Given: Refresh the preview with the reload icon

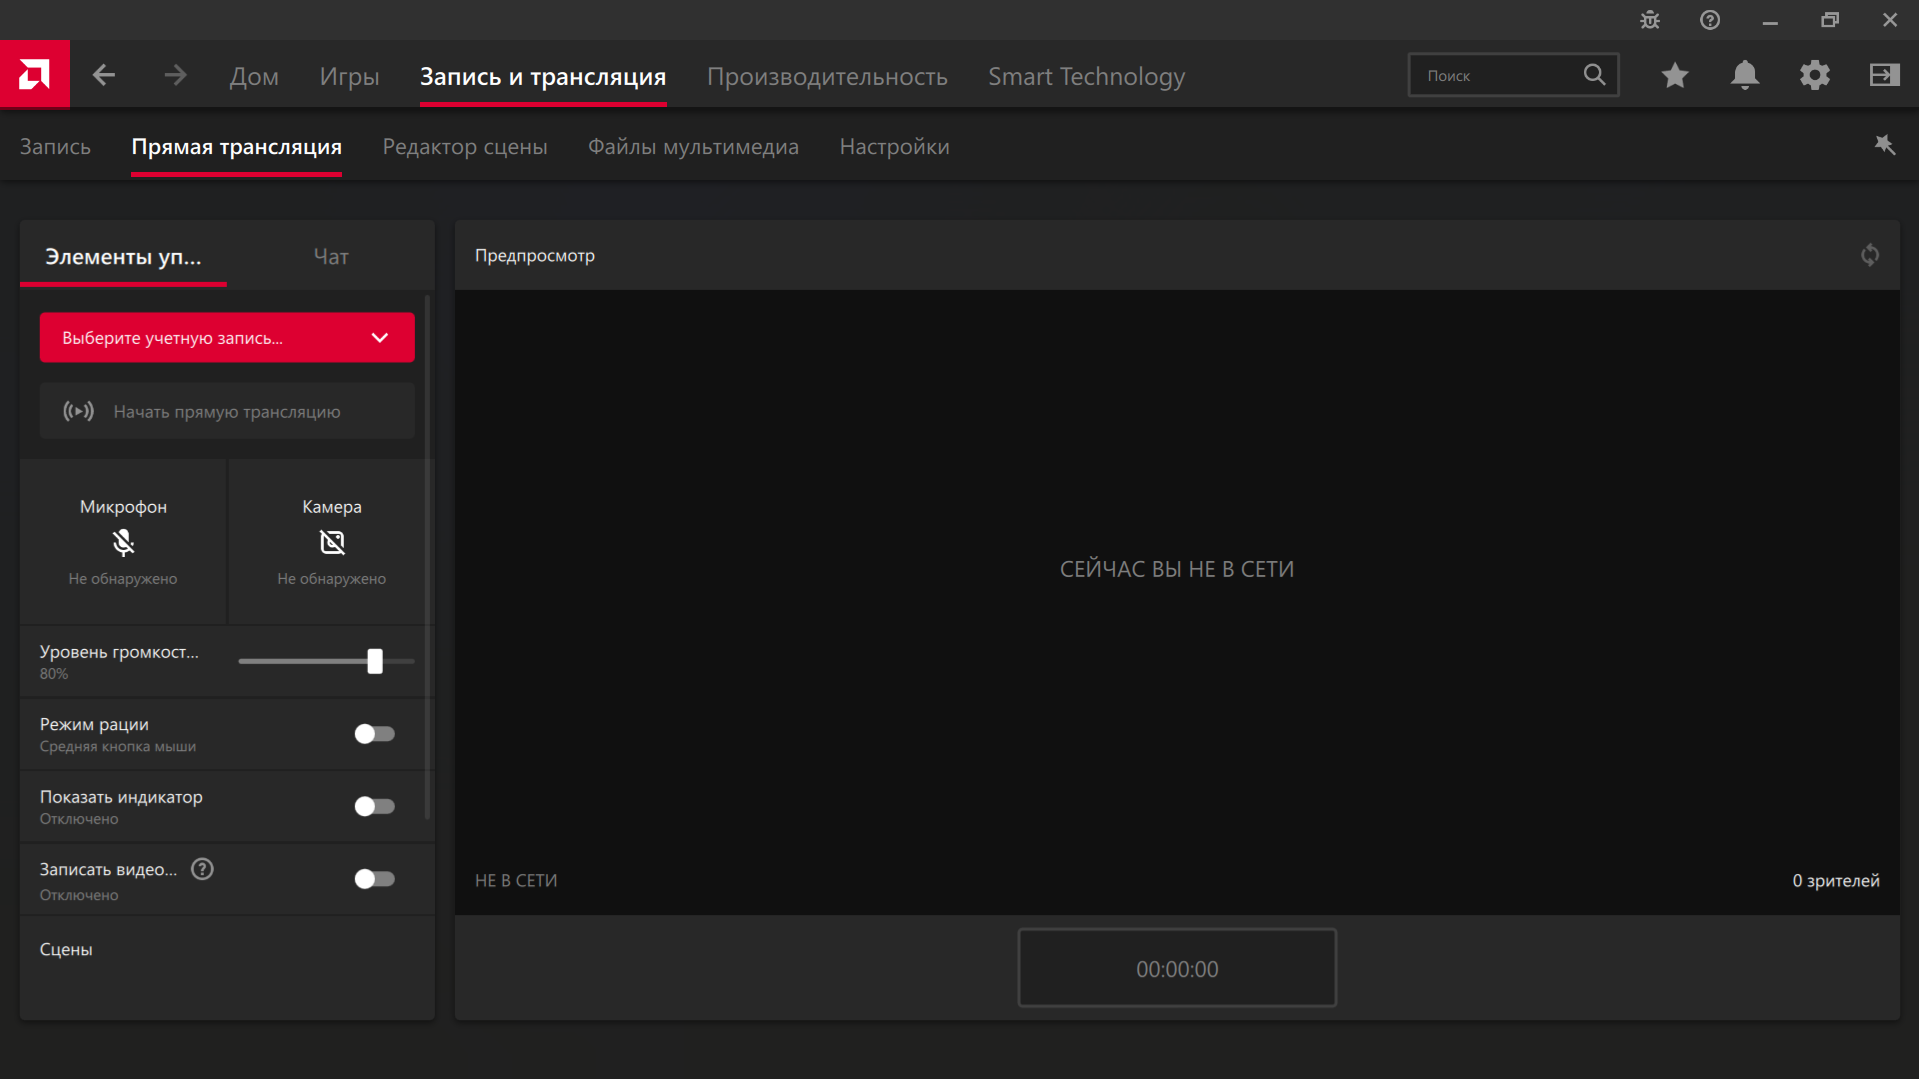Looking at the screenshot, I should (x=1870, y=255).
